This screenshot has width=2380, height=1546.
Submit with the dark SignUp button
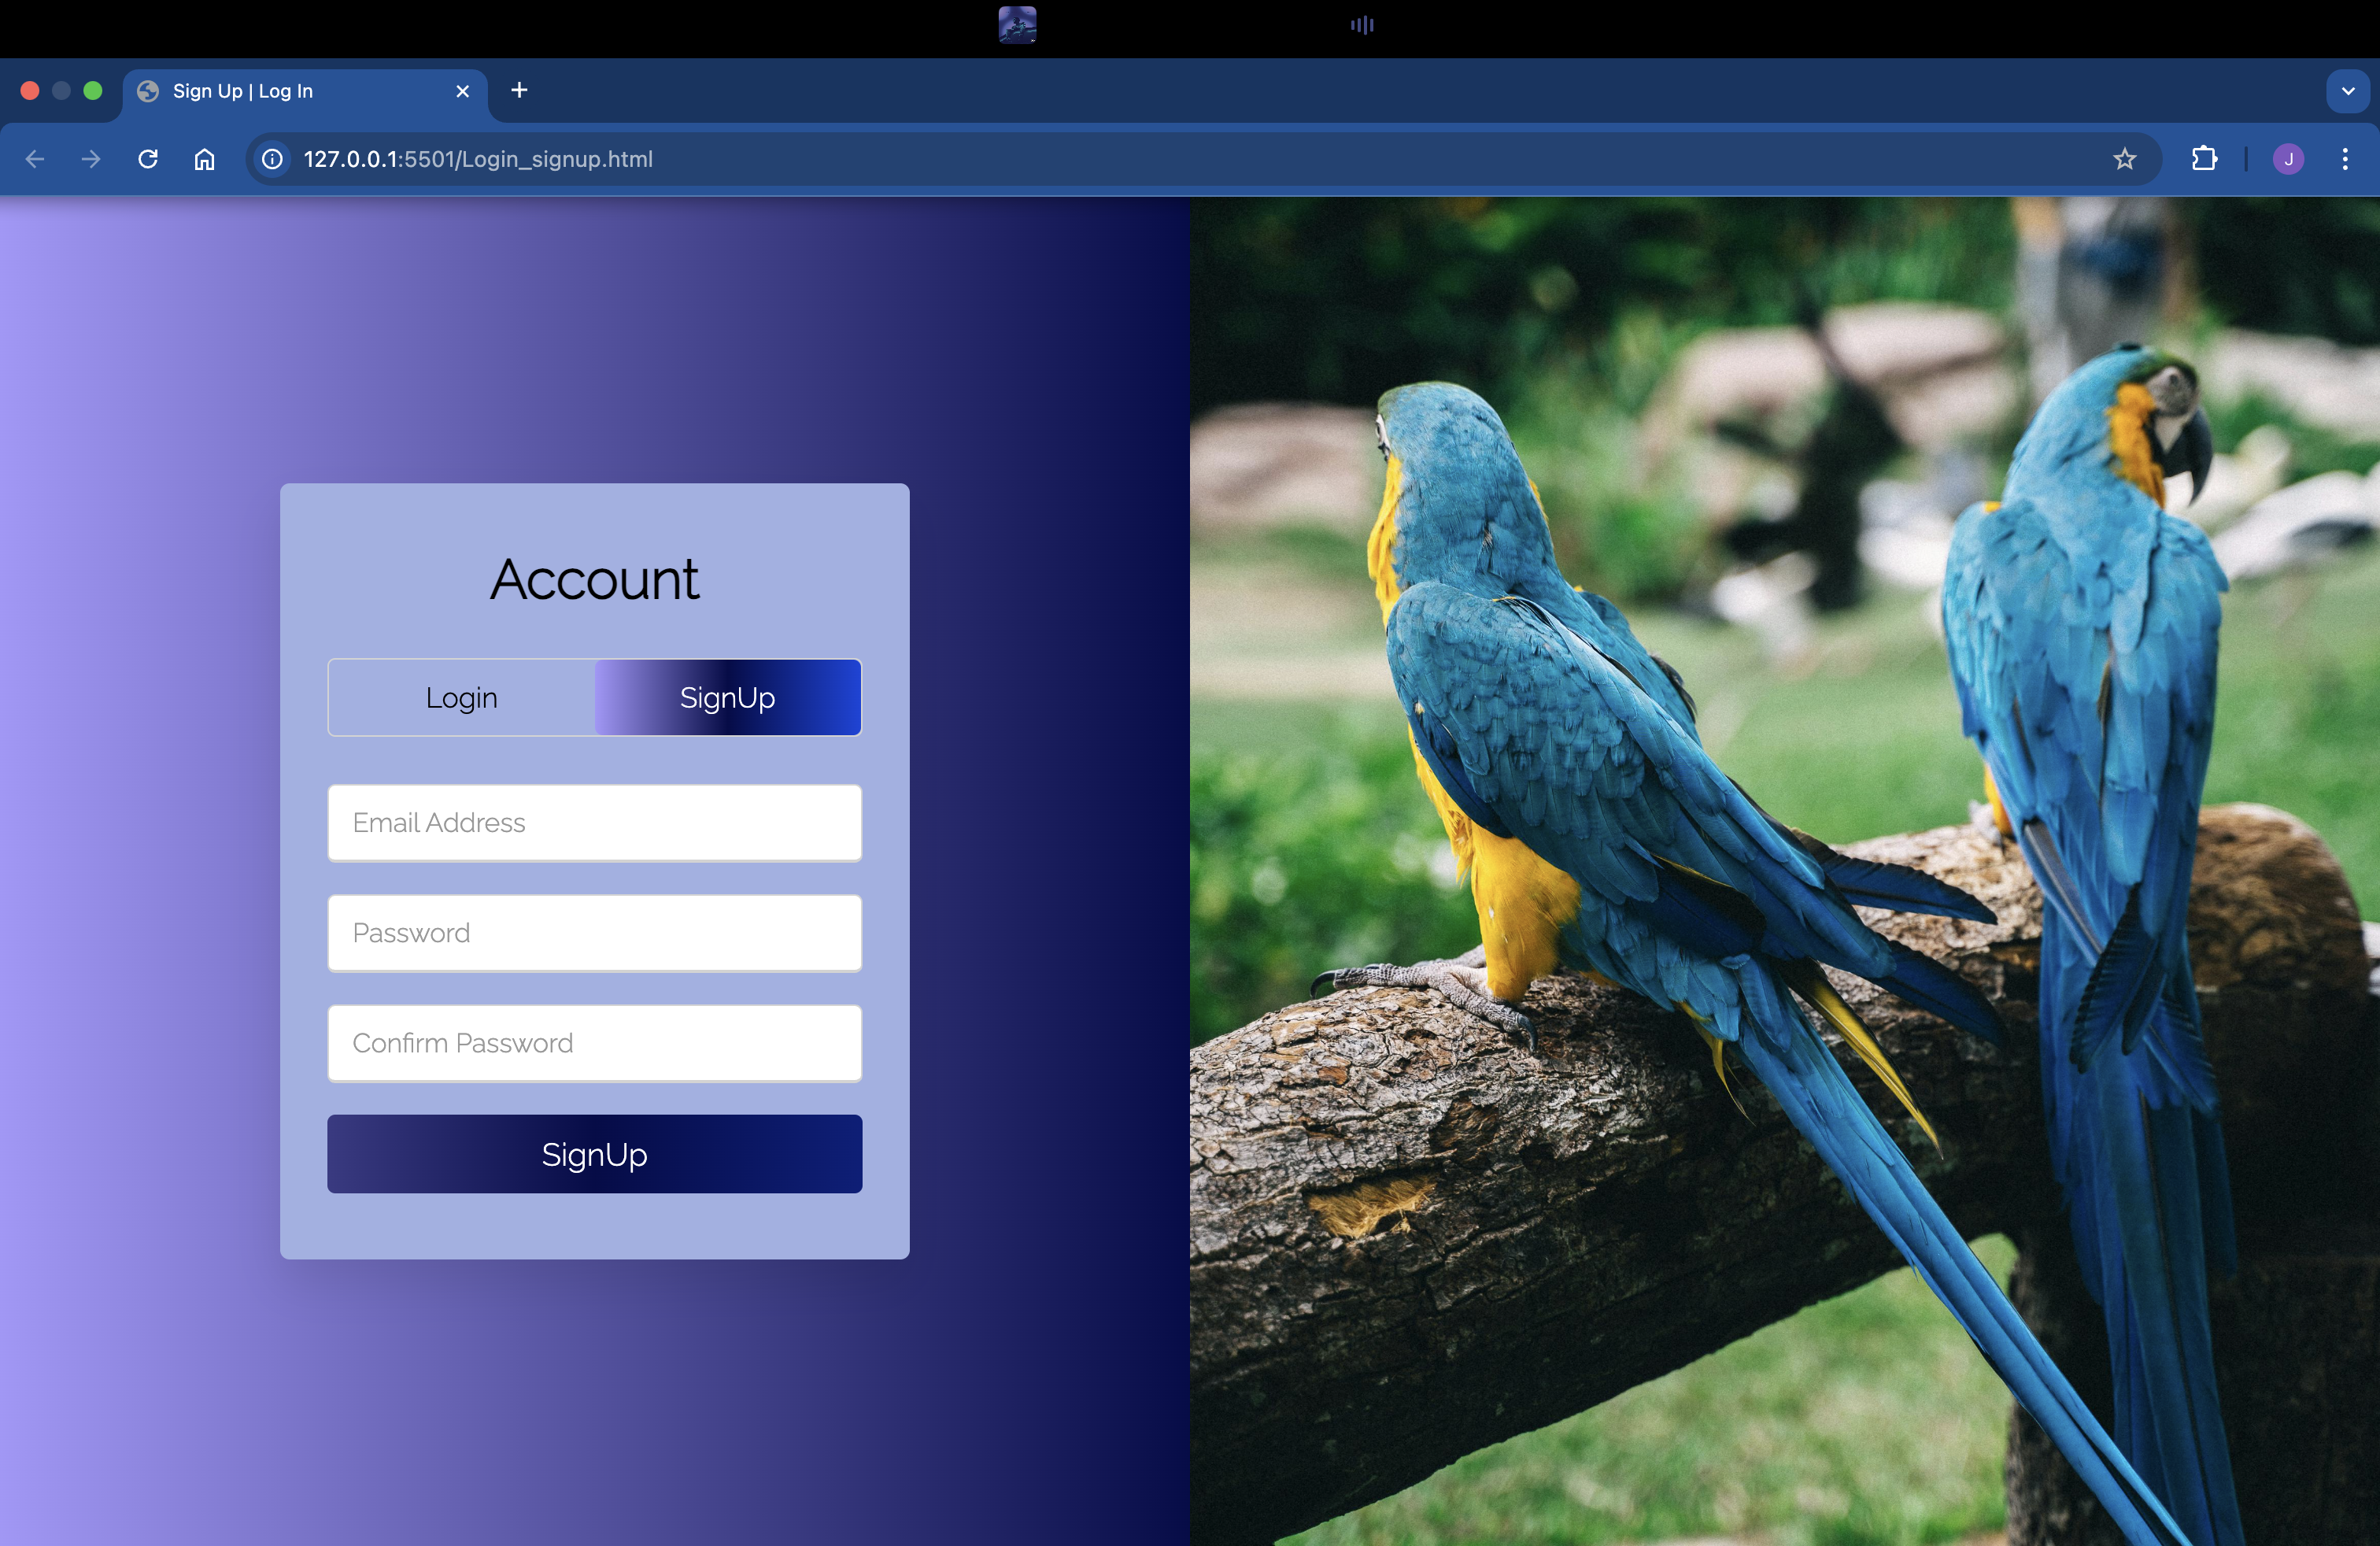click(x=594, y=1154)
